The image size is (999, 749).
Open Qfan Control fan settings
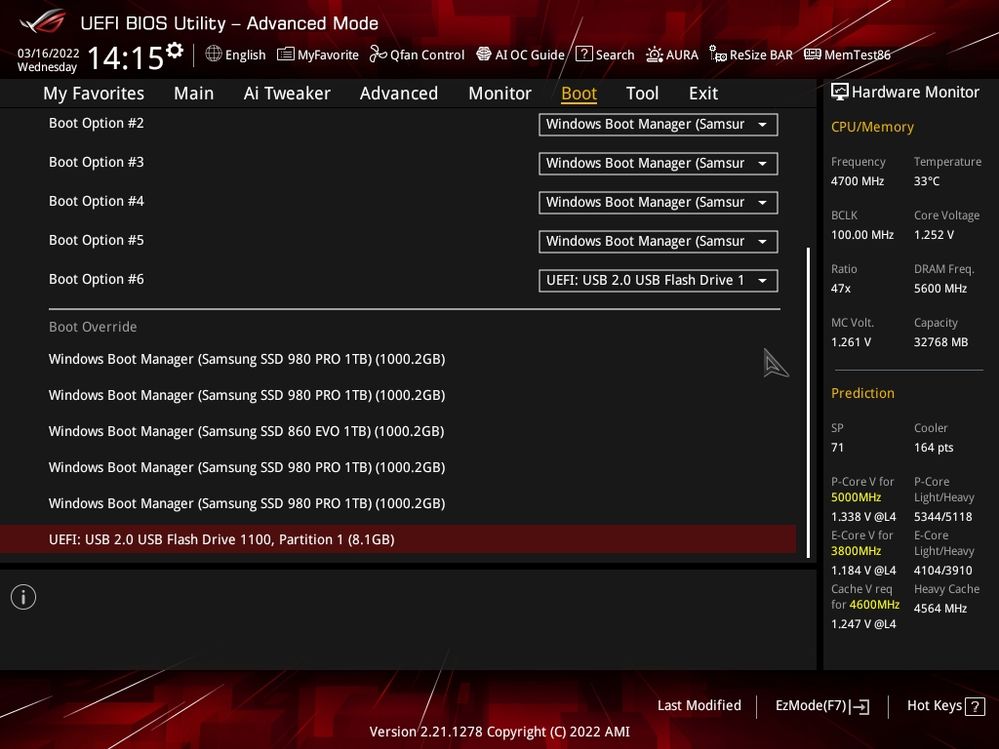(417, 55)
